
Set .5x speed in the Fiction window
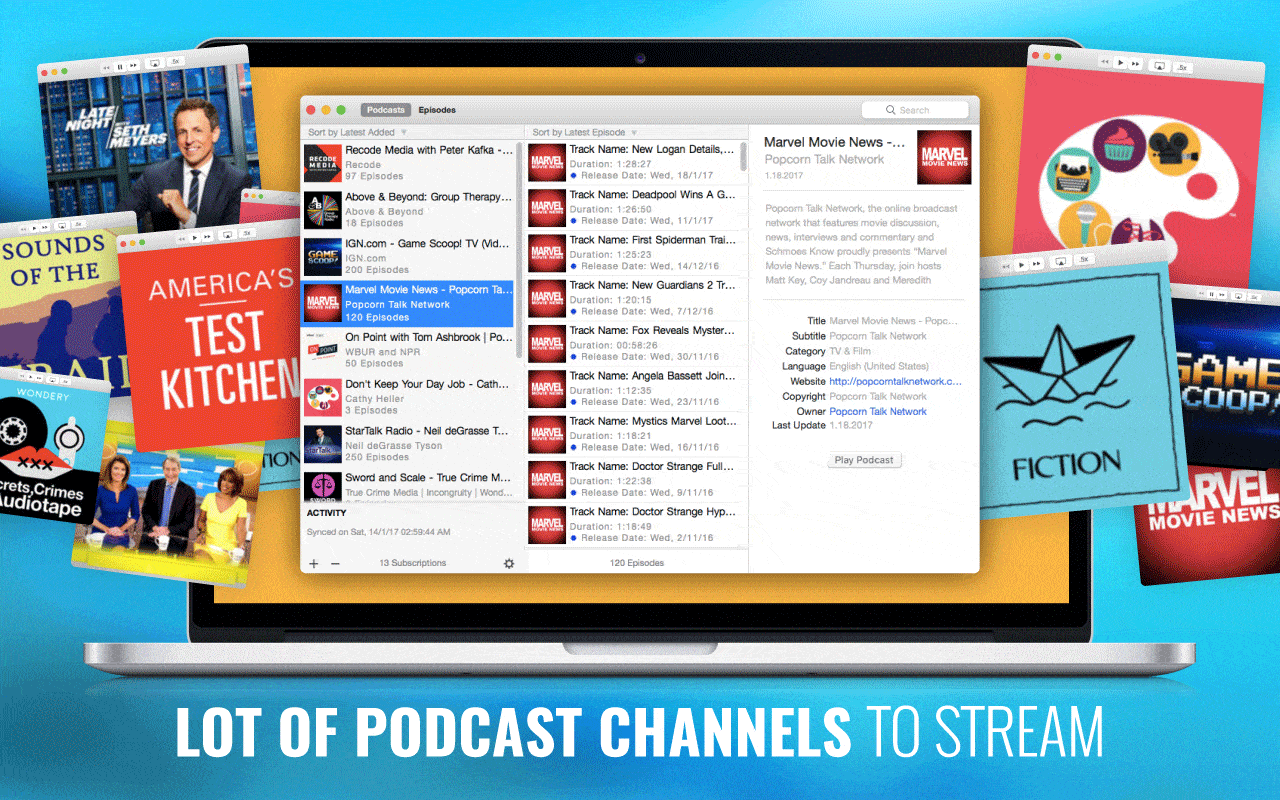(x=1084, y=259)
